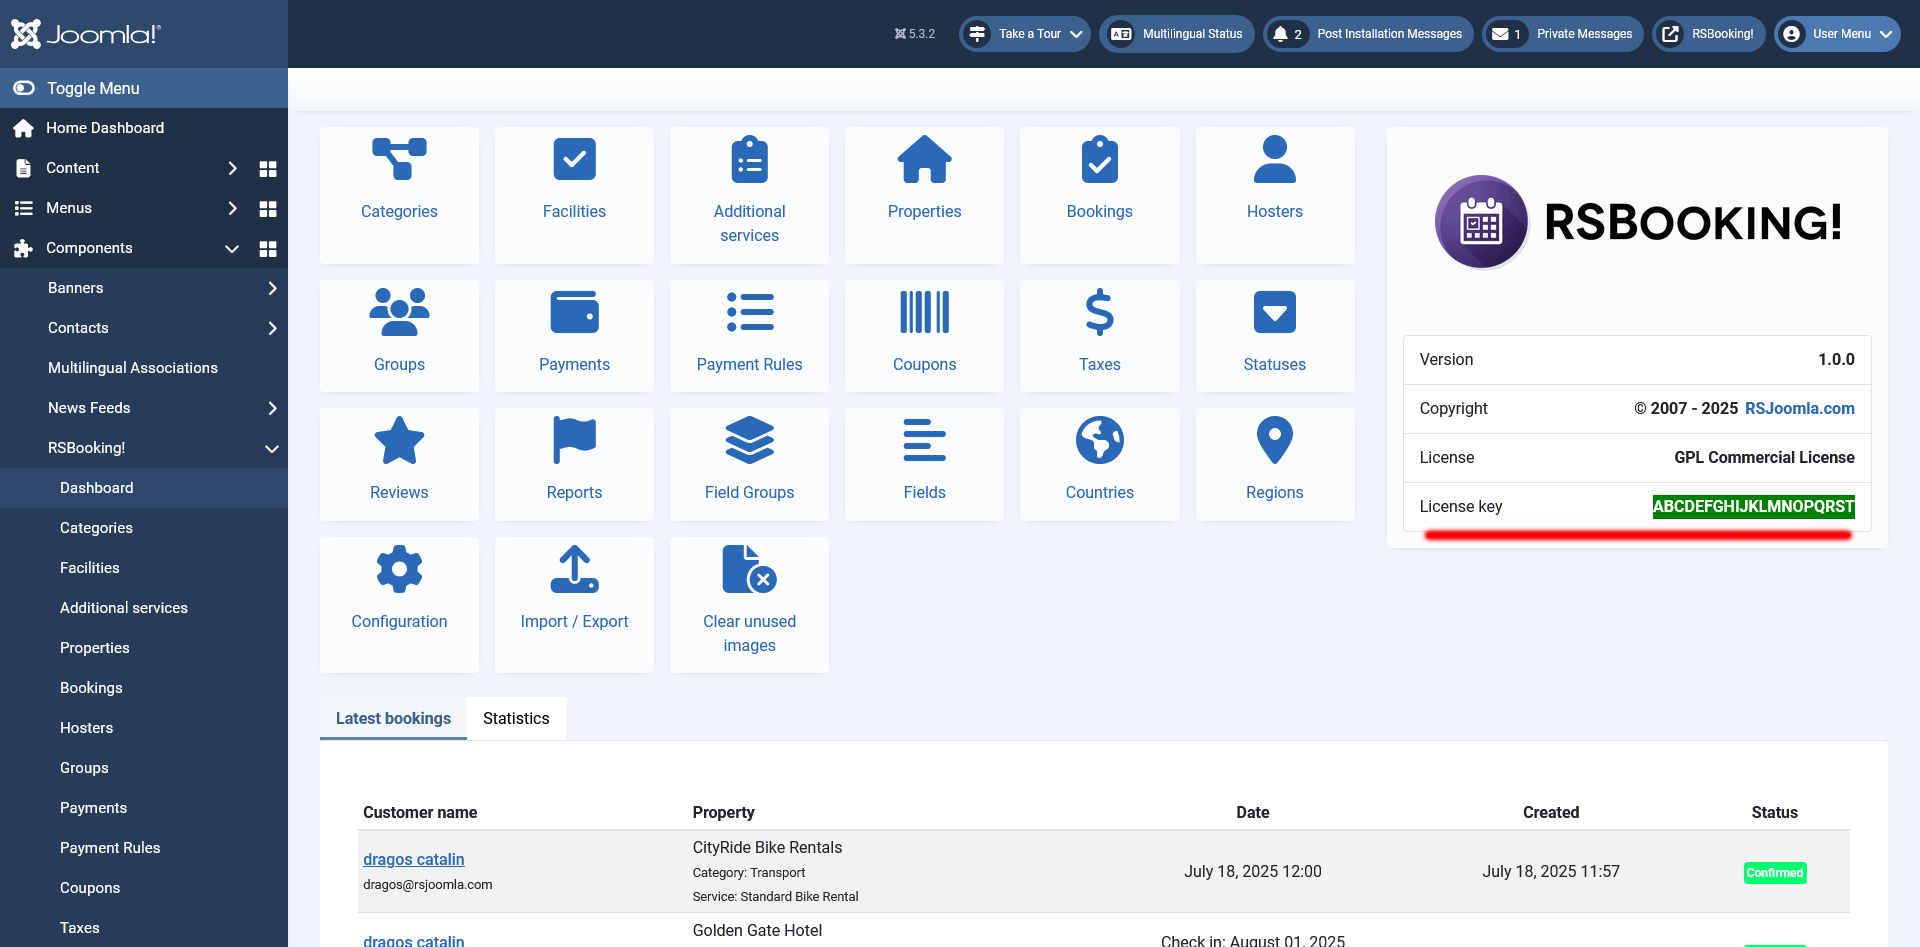1920x947 pixels.
Task: Open Menus dashboard grid icon in sidebar
Action: click(268, 208)
